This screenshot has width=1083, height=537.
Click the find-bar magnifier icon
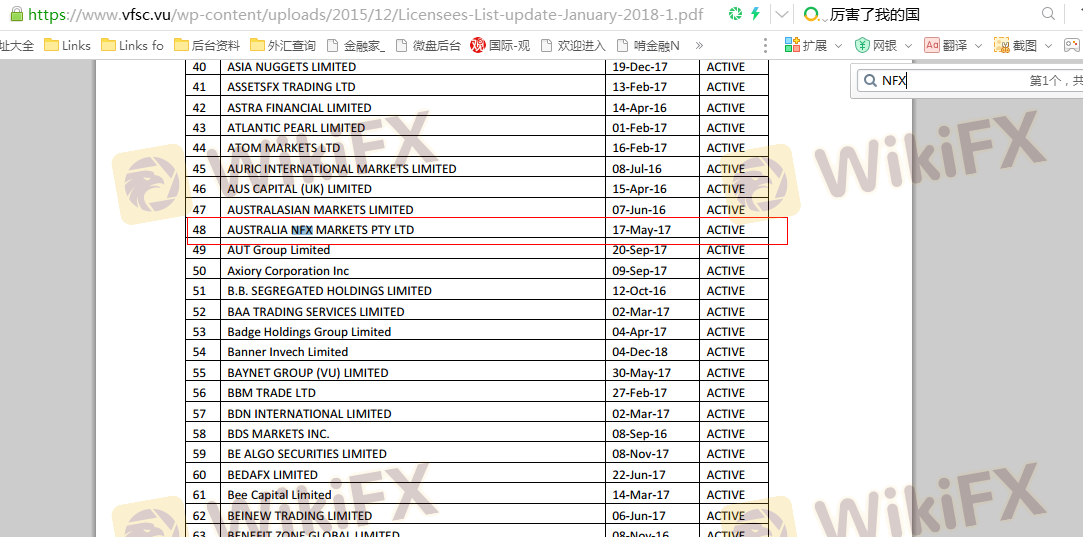point(869,80)
